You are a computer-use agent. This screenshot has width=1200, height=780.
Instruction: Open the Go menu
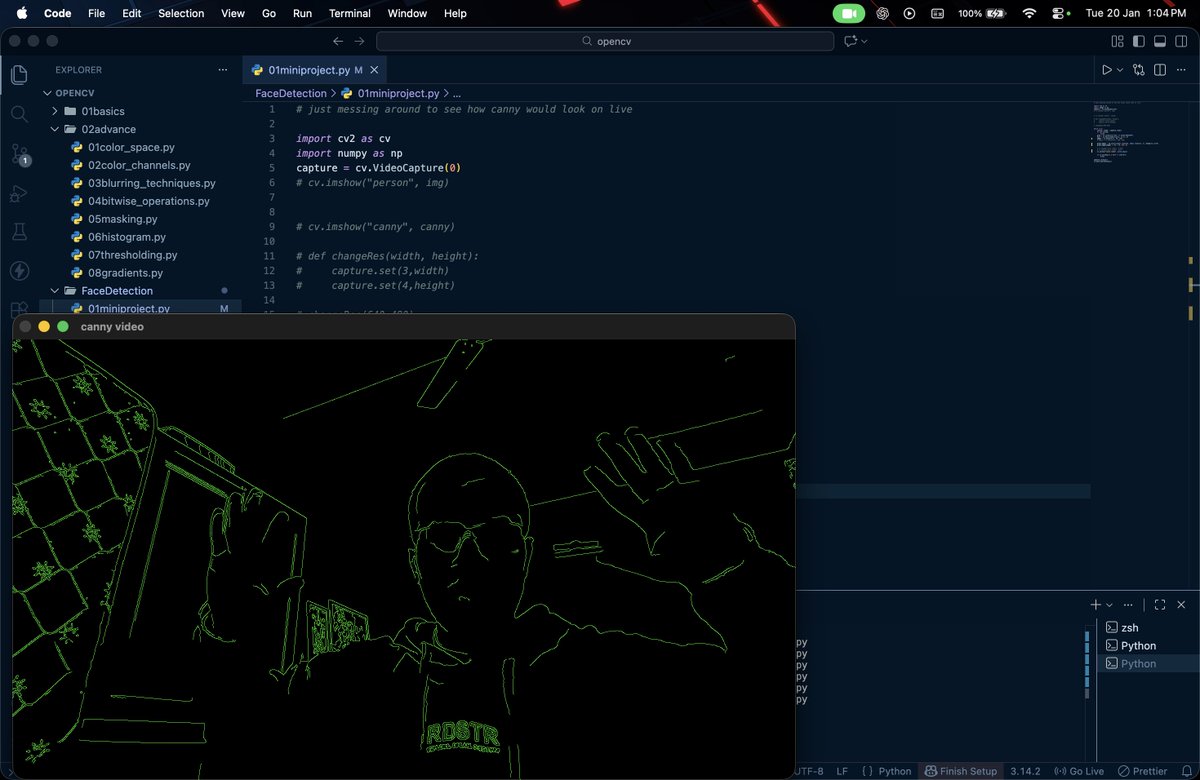[x=269, y=13]
